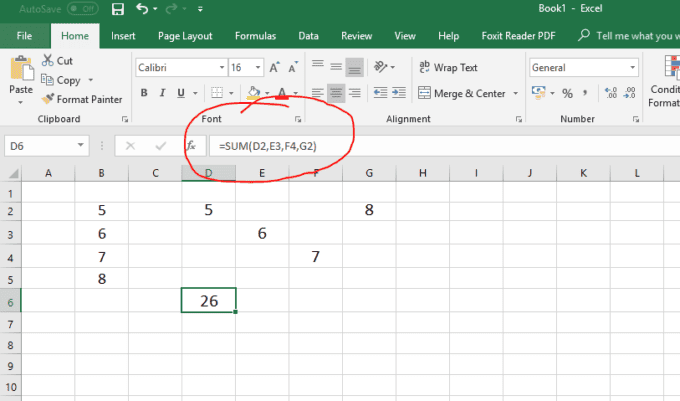Click the Tell me what you want search box
The image size is (680, 401).
coord(629,36)
